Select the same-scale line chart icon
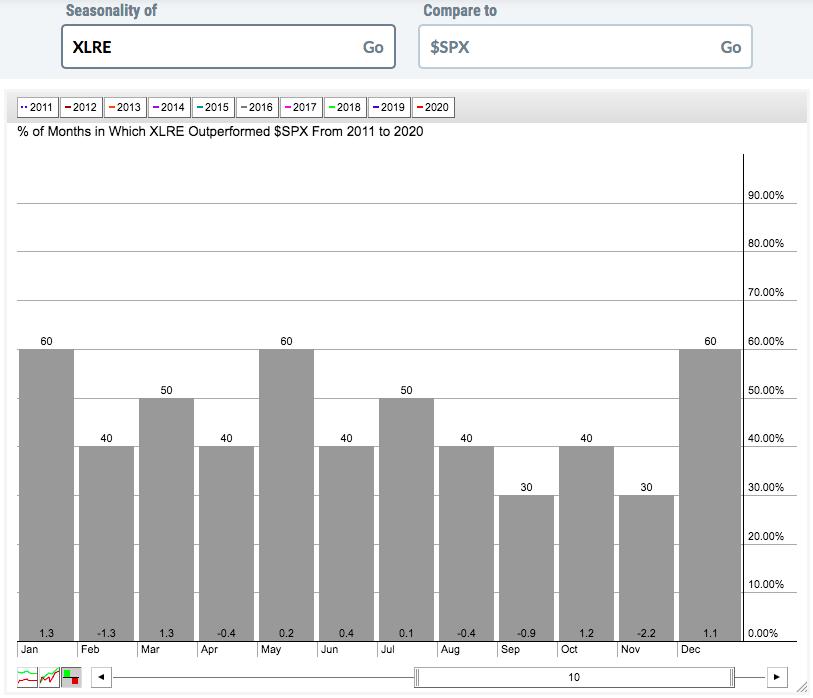 (x=49, y=677)
